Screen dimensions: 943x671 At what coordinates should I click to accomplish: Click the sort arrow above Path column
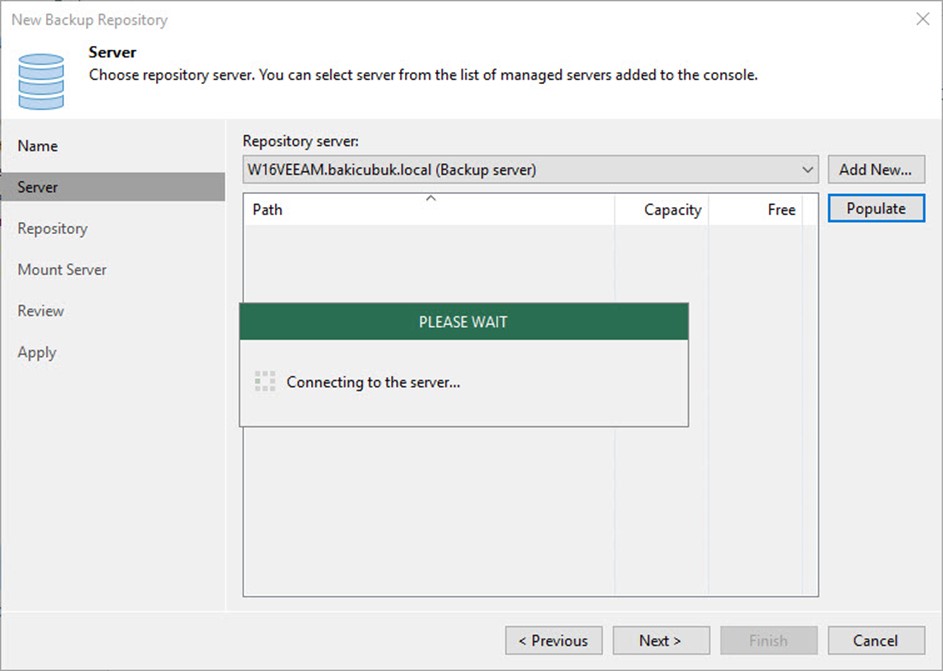[431, 199]
